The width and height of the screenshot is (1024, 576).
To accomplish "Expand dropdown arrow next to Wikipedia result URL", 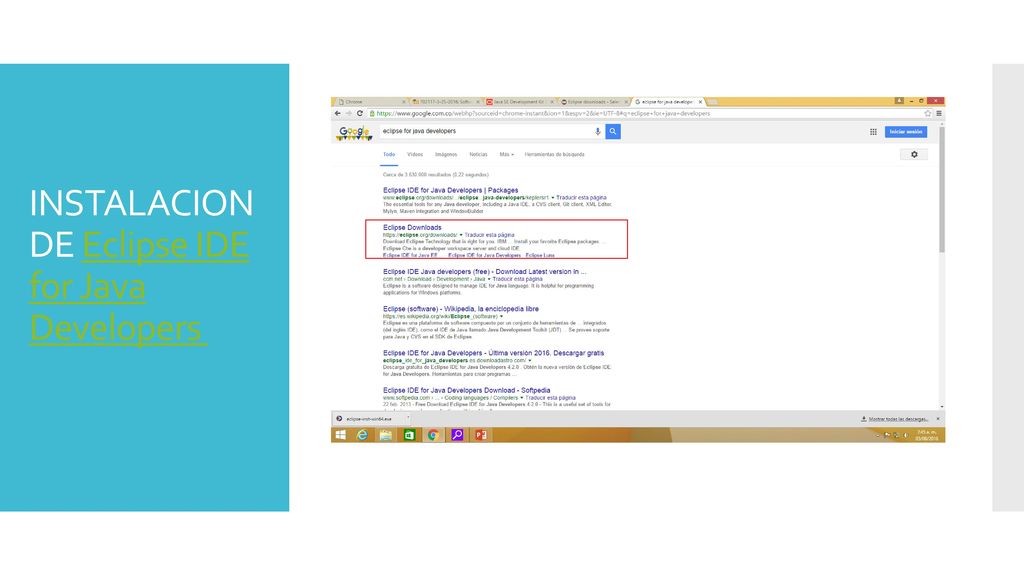I will click(502, 317).
